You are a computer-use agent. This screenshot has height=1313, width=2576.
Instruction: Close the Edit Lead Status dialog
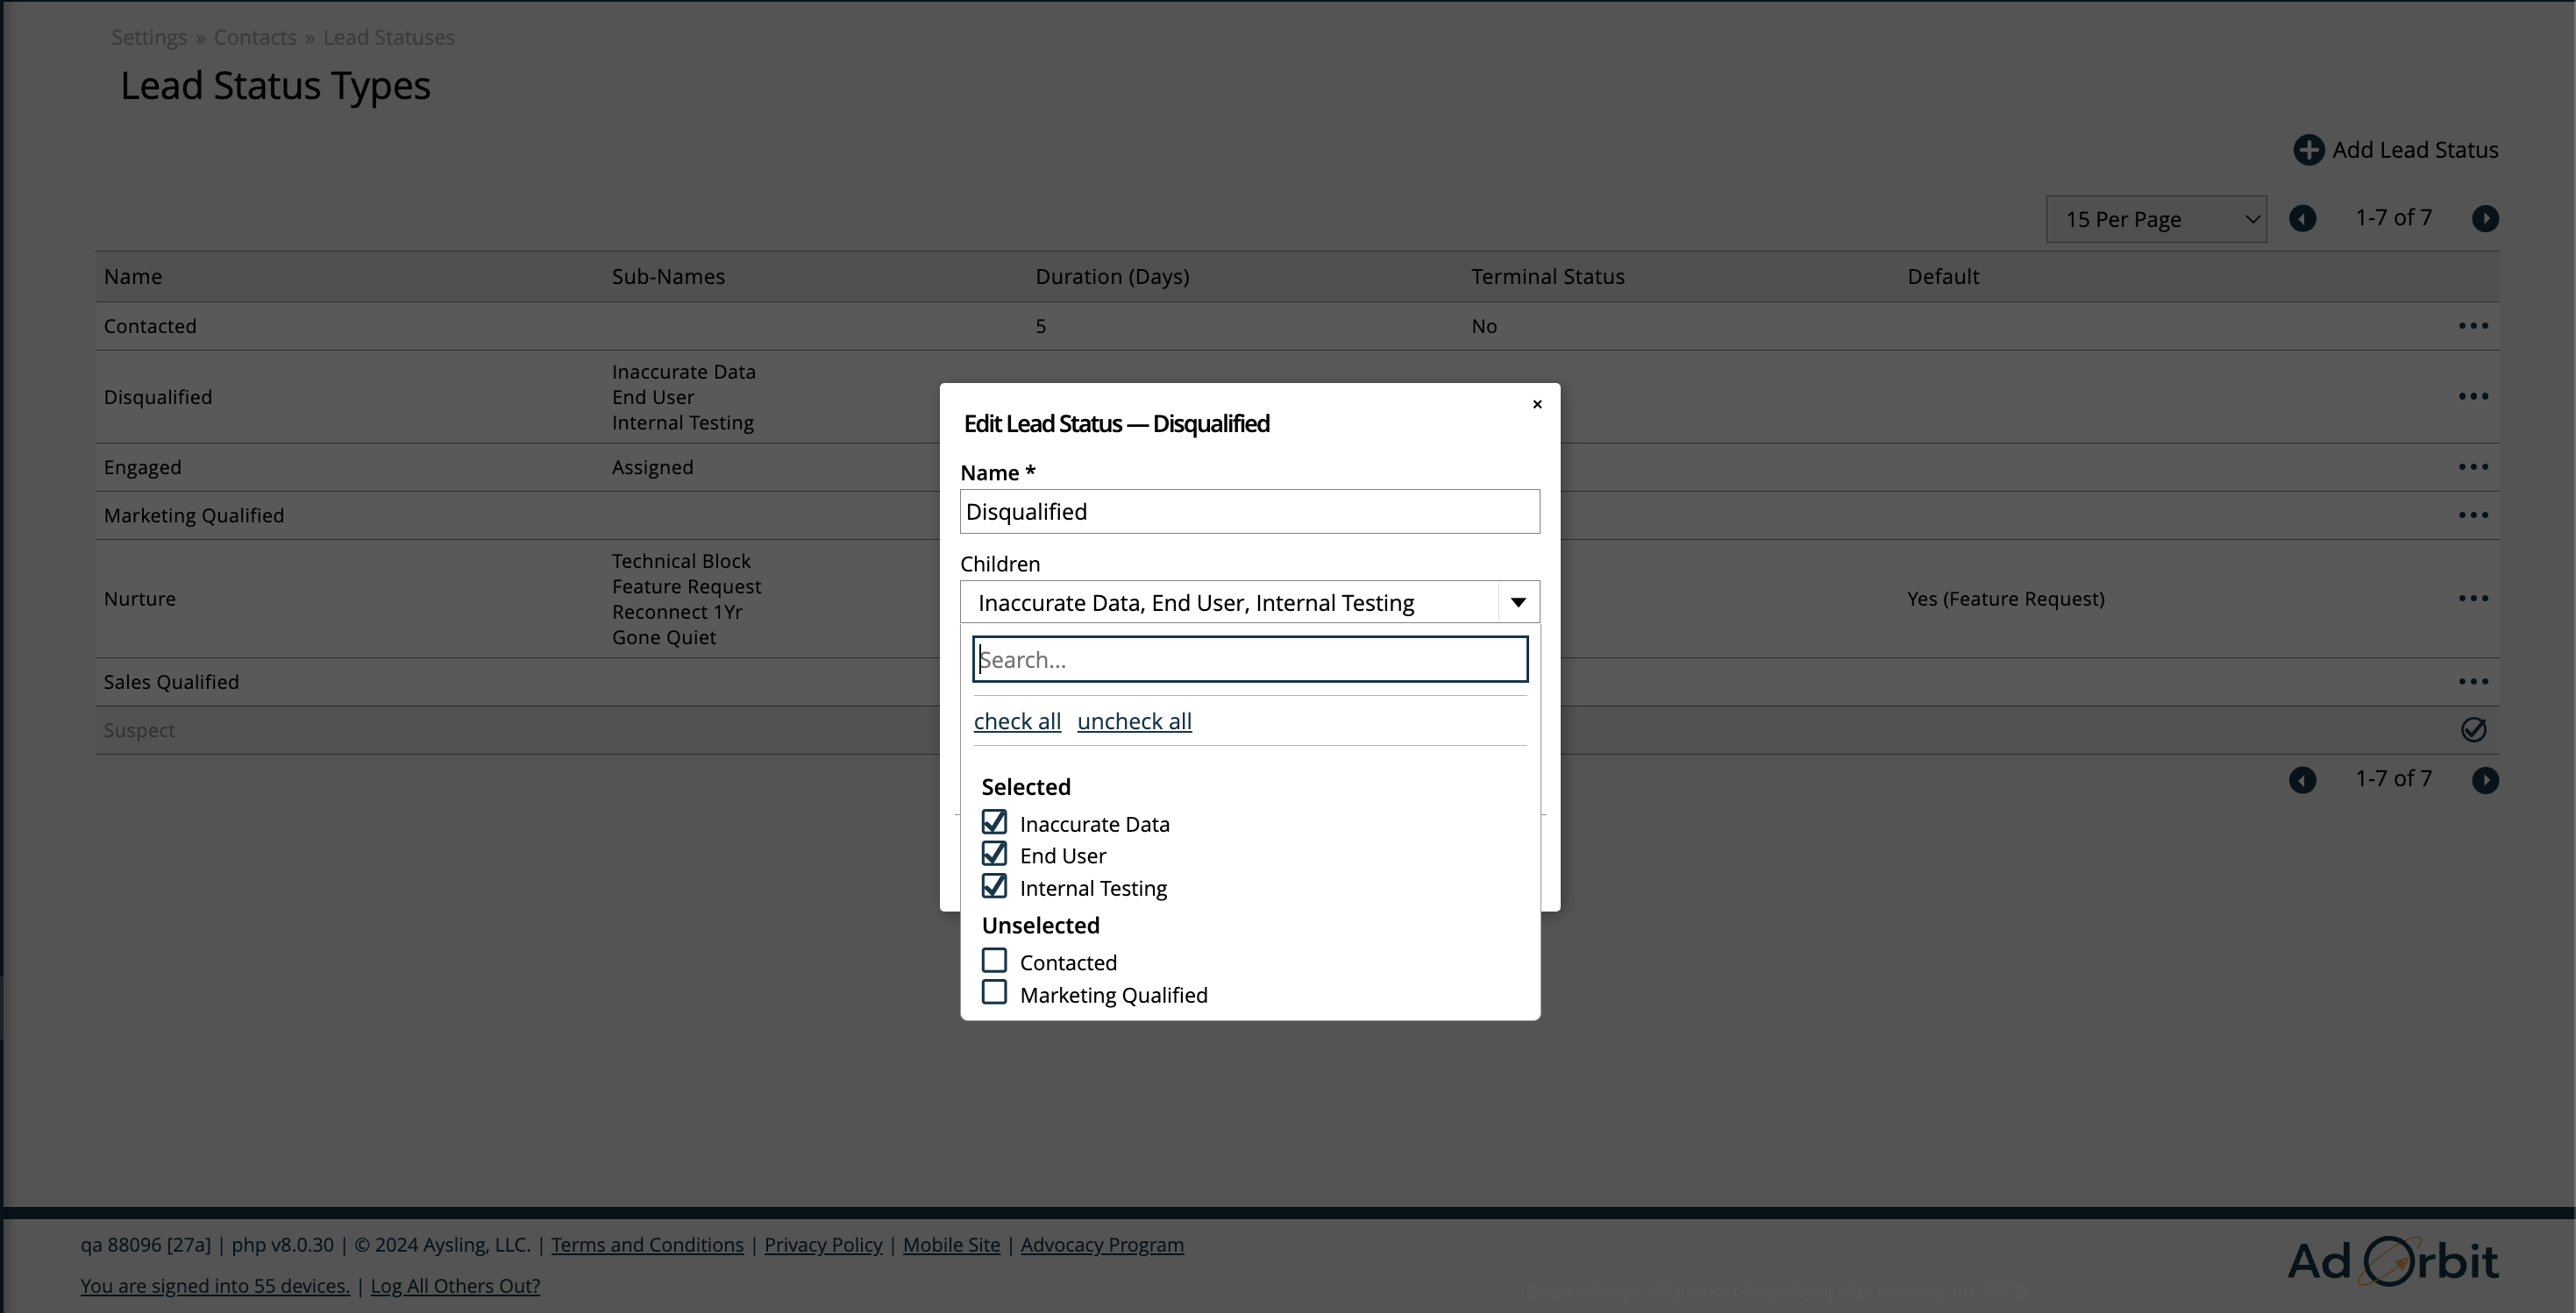tap(1536, 404)
